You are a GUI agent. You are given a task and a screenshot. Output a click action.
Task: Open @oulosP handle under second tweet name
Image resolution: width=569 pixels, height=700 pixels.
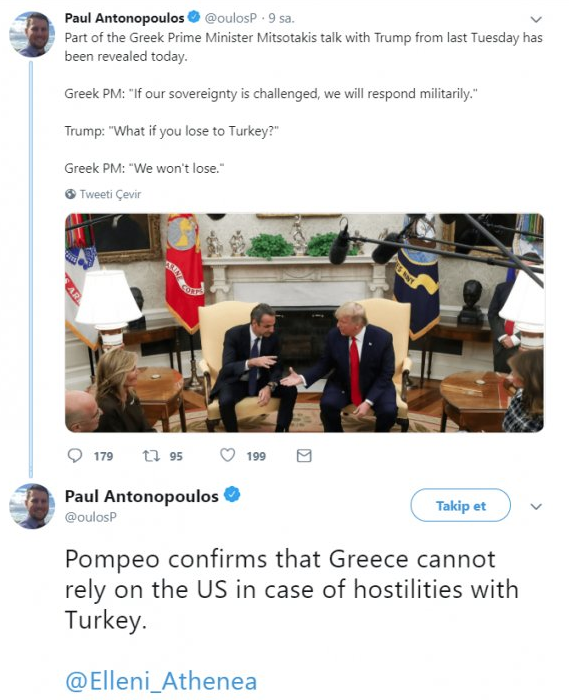point(91,517)
